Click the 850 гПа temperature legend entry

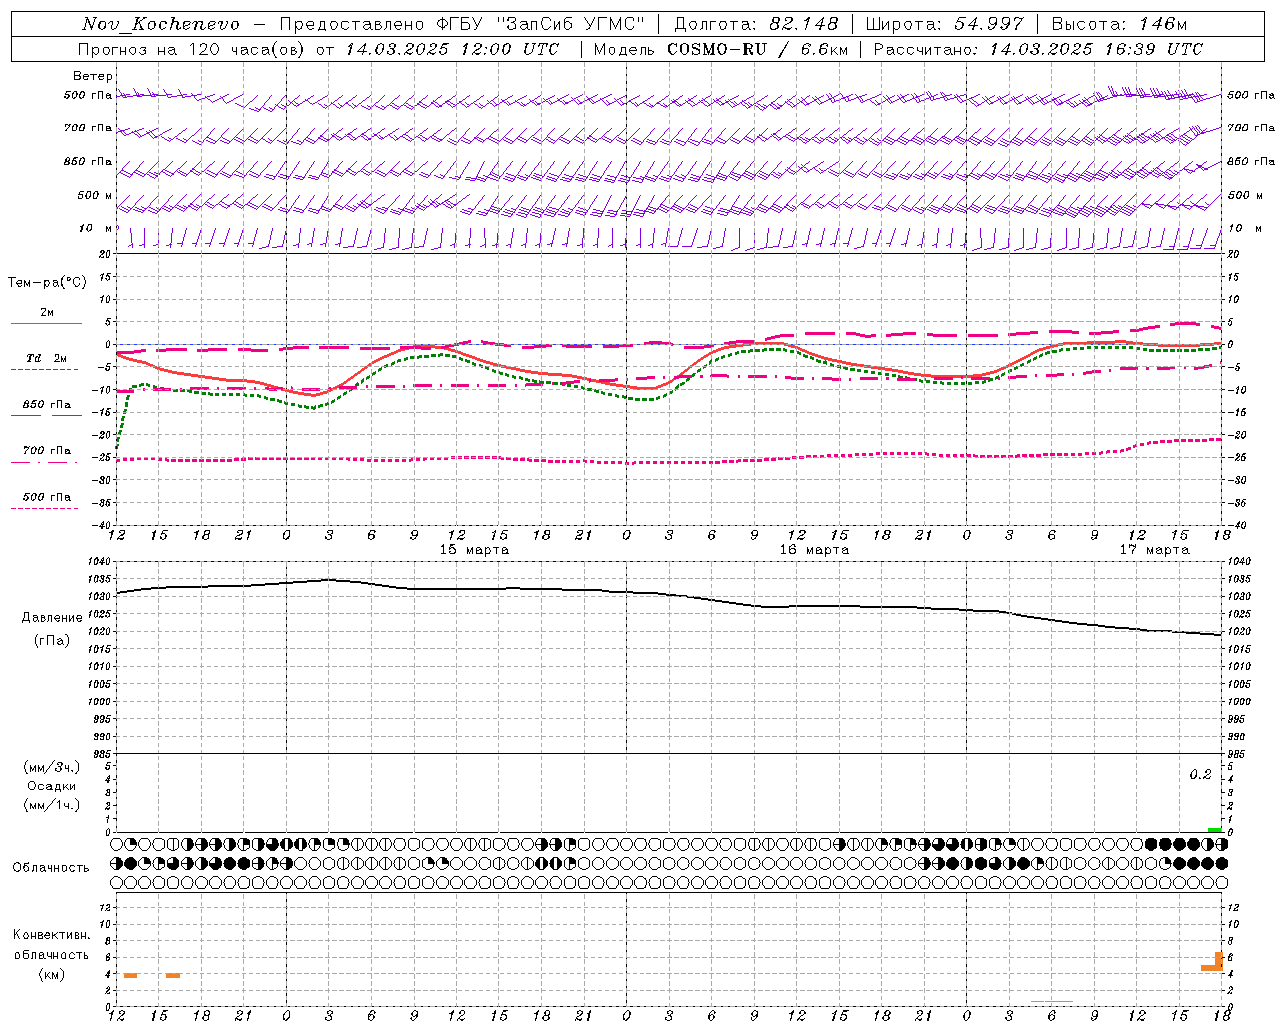click(x=47, y=405)
